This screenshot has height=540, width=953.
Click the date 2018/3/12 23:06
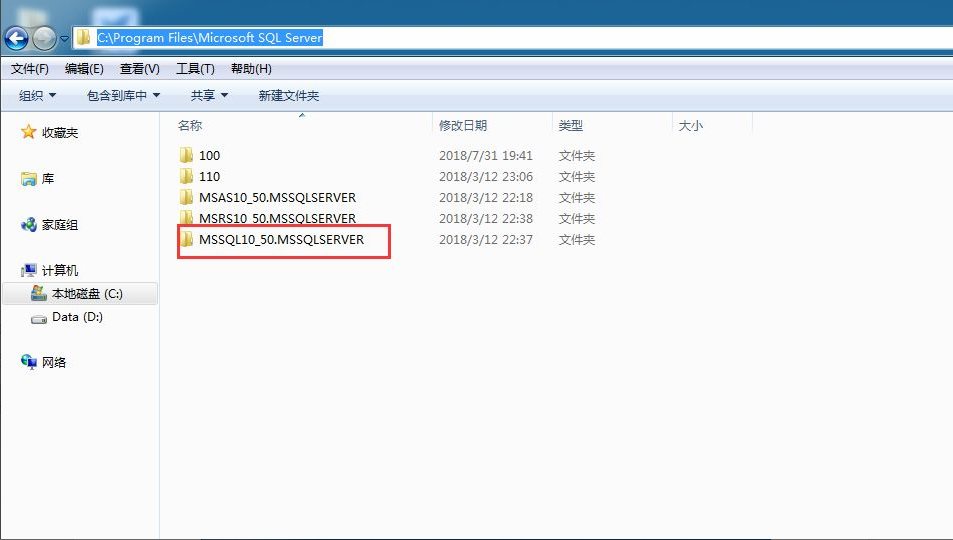pos(486,176)
